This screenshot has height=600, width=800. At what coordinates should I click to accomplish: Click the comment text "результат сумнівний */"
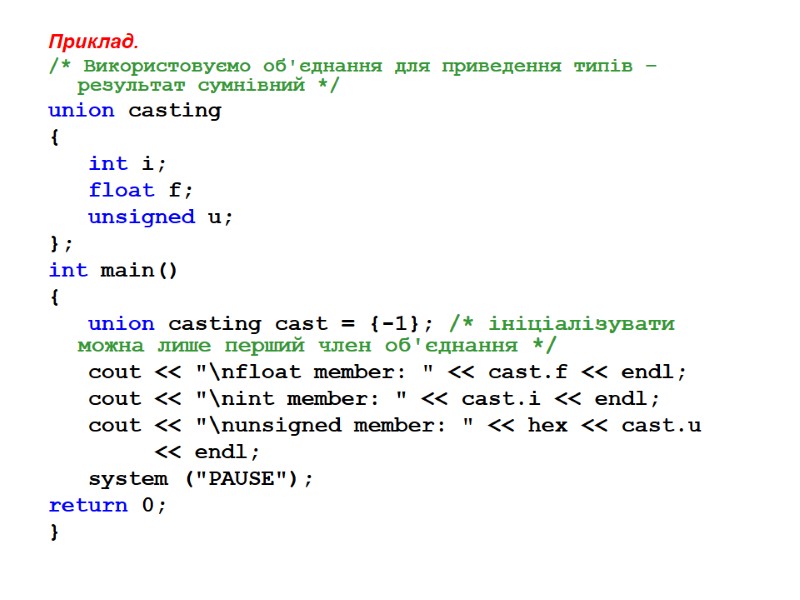pyautogui.click(x=208, y=85)
